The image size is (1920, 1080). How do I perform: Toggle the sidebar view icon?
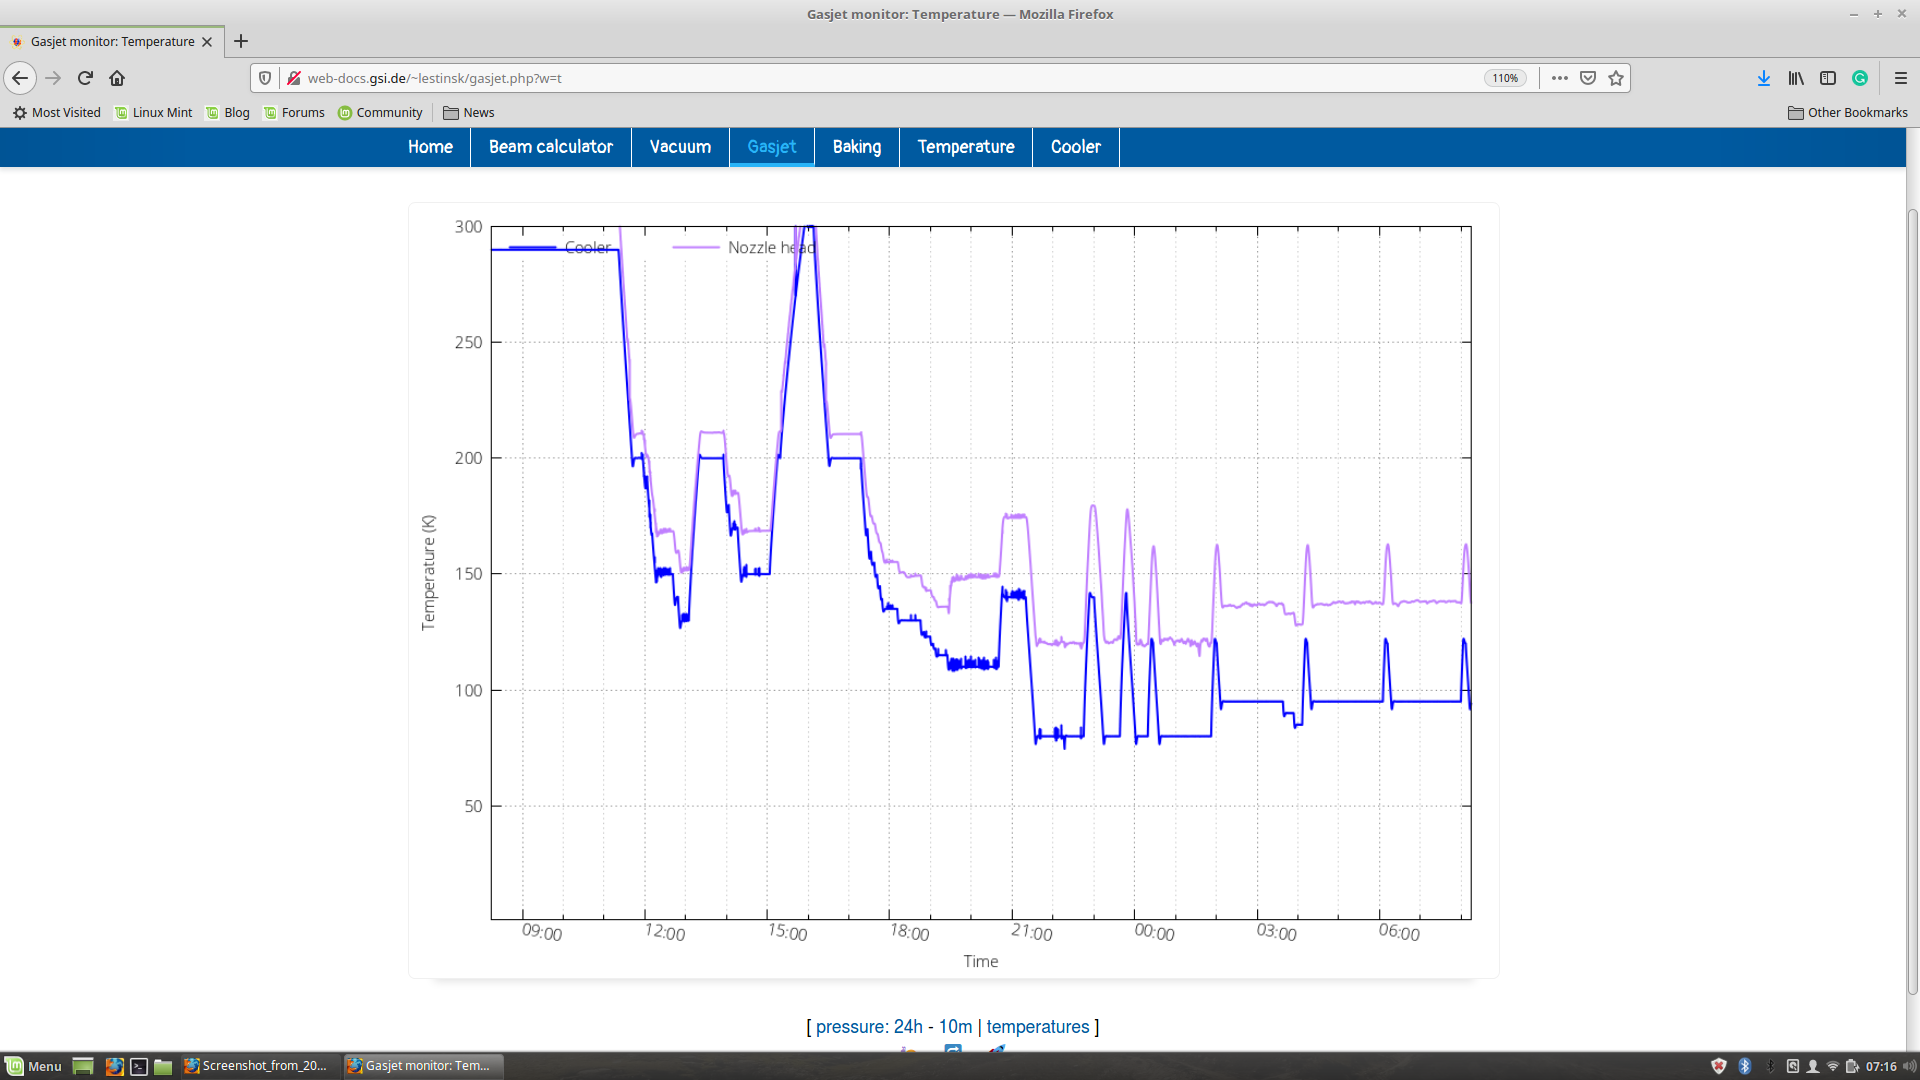[x=1828, y=78]
